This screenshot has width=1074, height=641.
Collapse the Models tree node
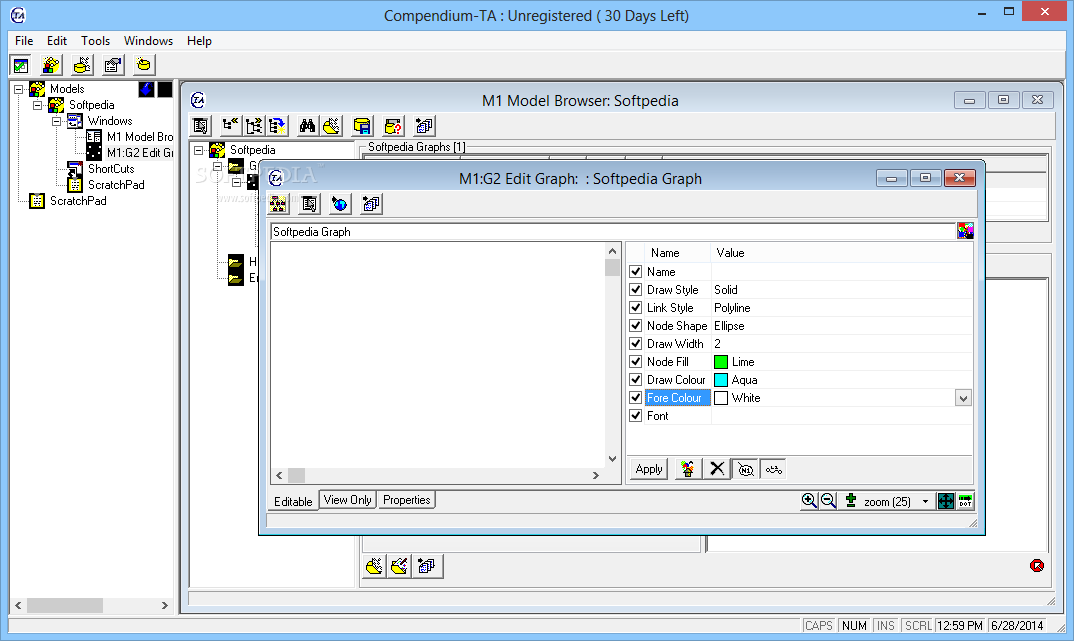coord(18,89)
